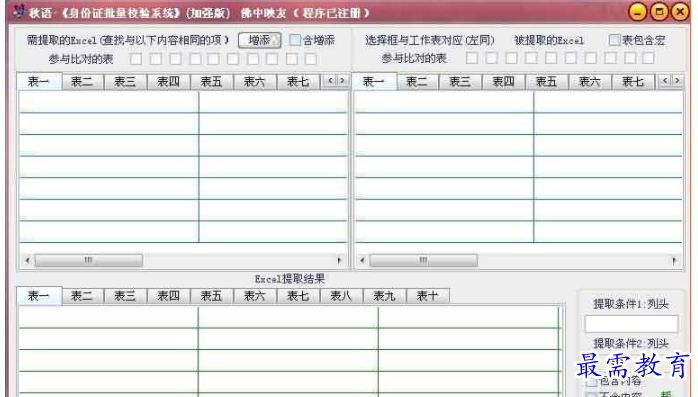Open 表九 tab in Excel提取结果
Screen dimensions: 698x397
[x=384, y=296]
